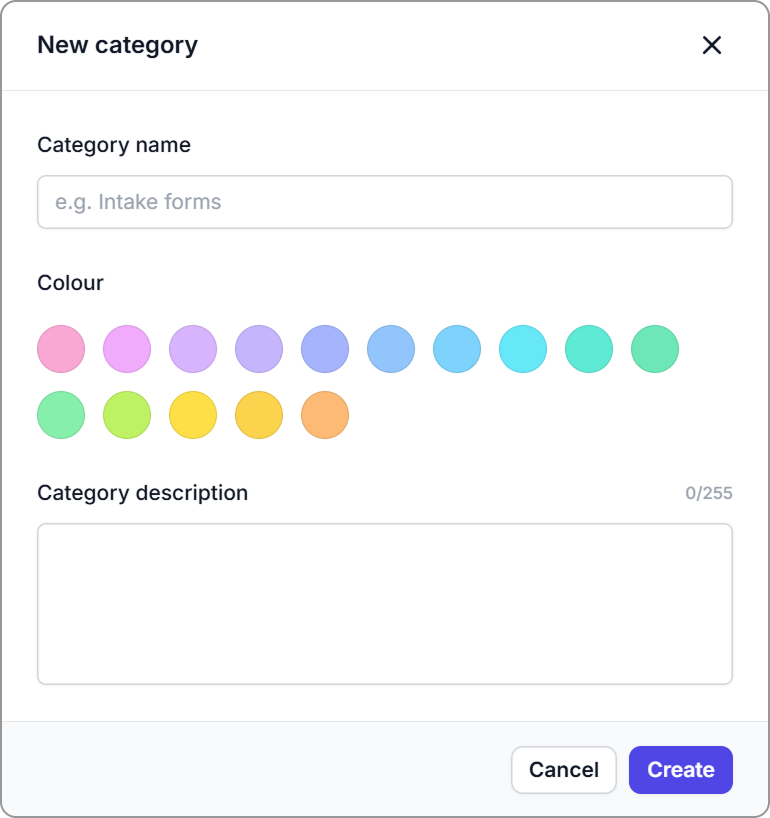Viewport: 770px width, 818px height.
Task: Pick the orange colour swatch
Action: click(x=325, y=415)
